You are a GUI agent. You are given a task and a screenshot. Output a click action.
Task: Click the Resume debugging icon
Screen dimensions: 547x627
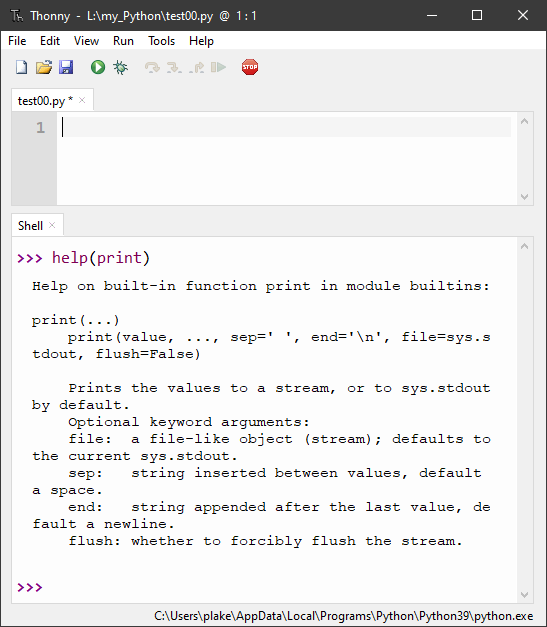point(218,67)
